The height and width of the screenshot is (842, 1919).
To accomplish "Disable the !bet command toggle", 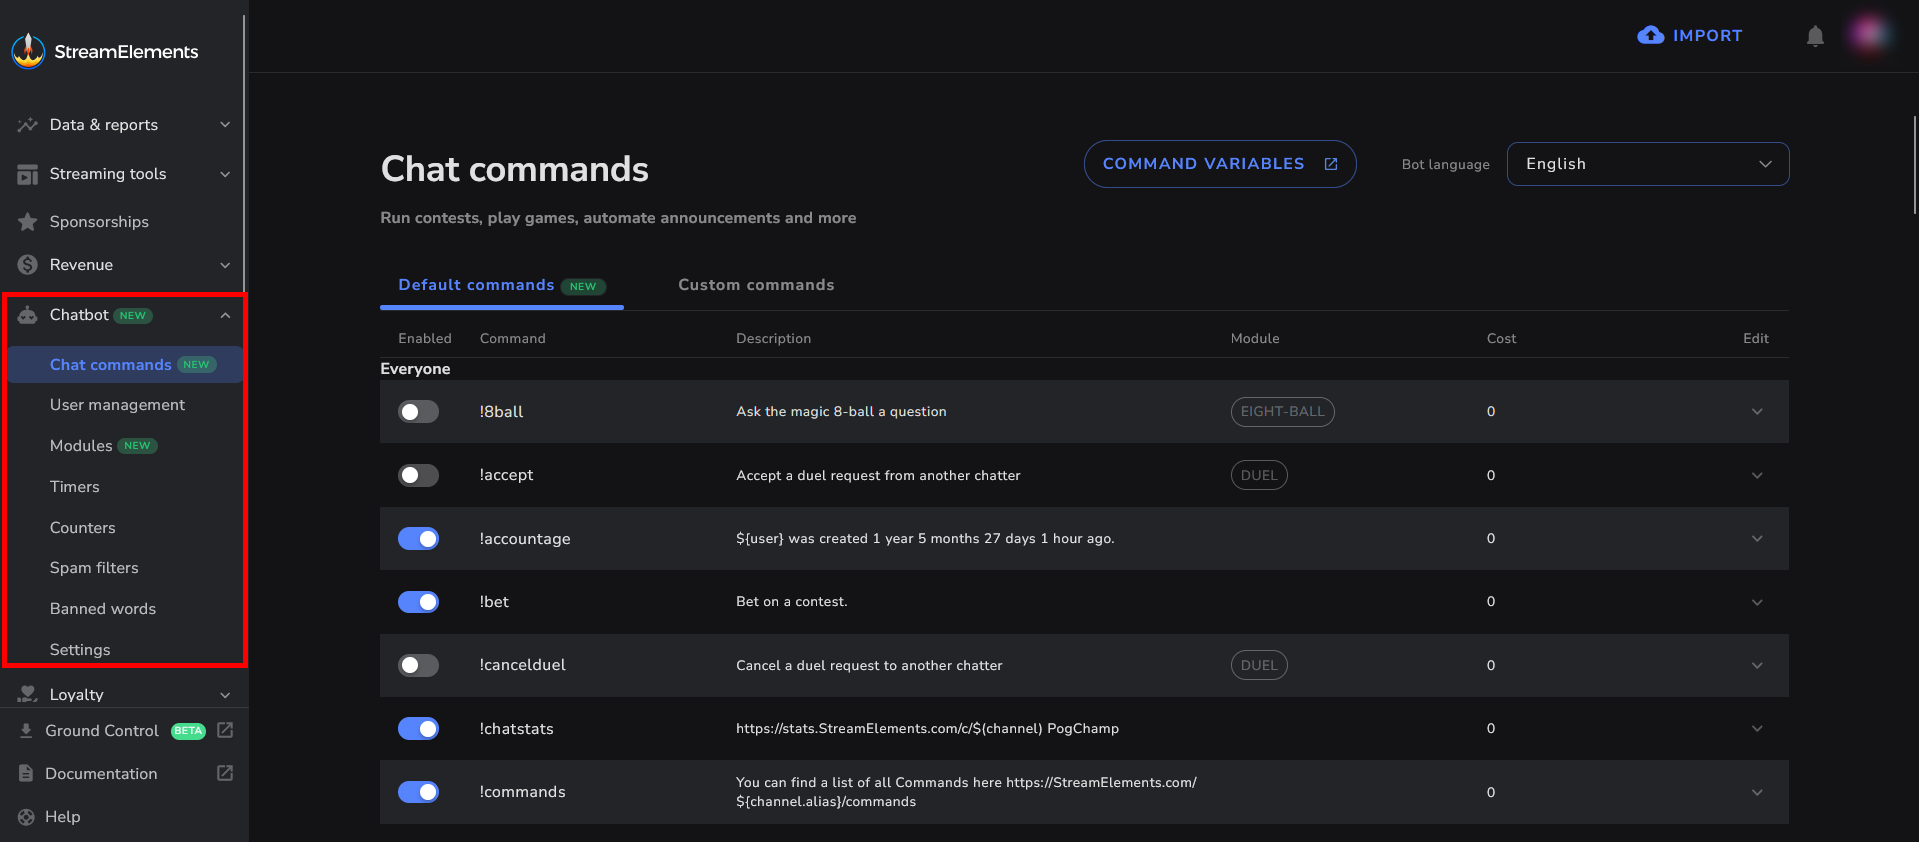I will [418, 602].
